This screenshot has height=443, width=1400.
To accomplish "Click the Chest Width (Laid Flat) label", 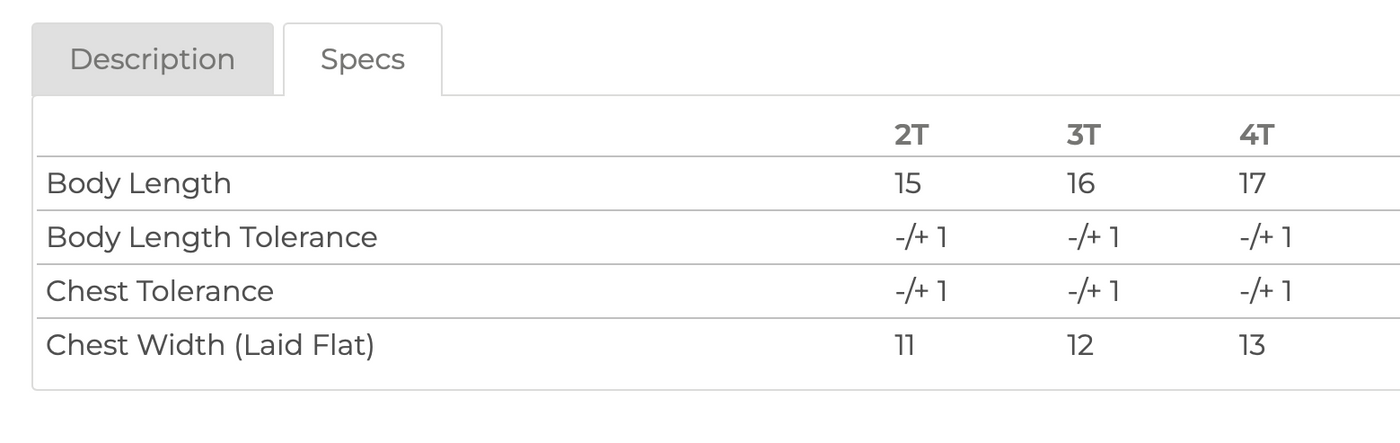I will click(210, 346).
